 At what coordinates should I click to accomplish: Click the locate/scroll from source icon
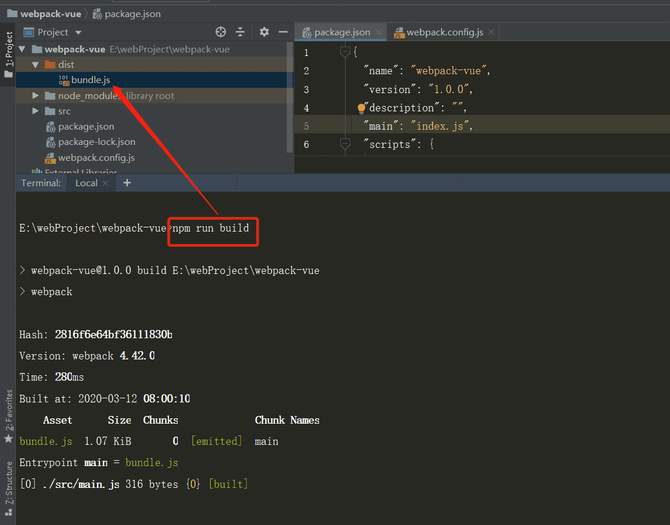point(220,32)
